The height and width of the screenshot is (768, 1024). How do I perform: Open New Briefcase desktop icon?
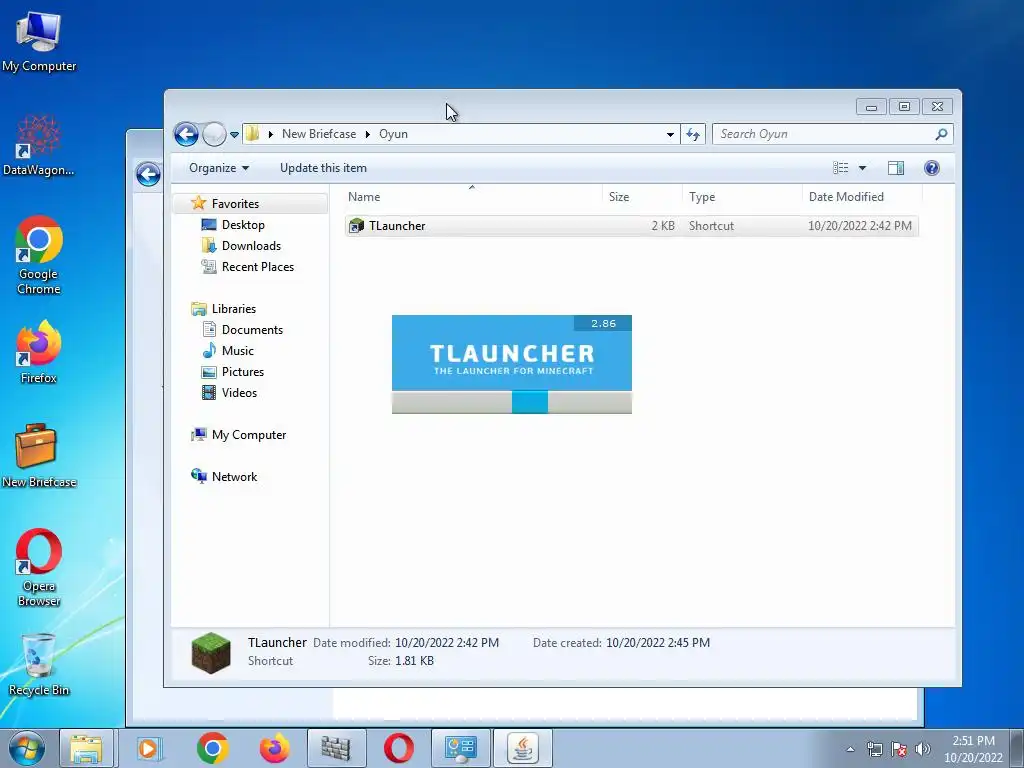(x=39, y=456)
